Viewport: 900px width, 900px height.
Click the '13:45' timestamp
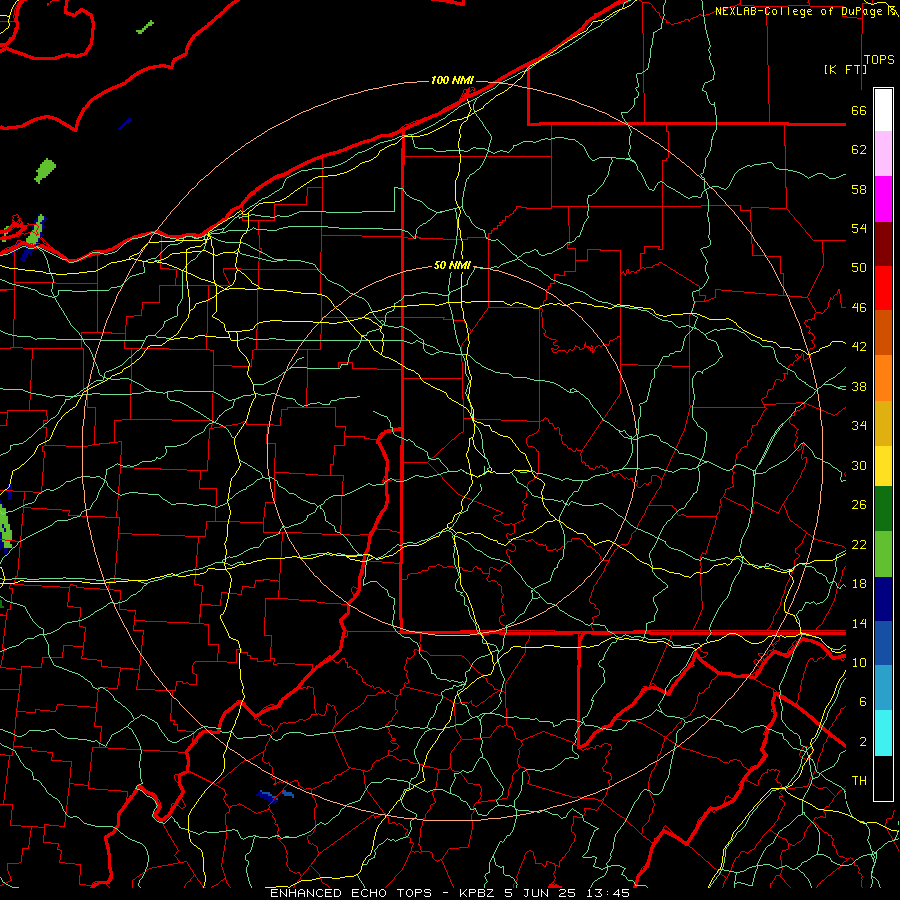click(x=608, y=893)
